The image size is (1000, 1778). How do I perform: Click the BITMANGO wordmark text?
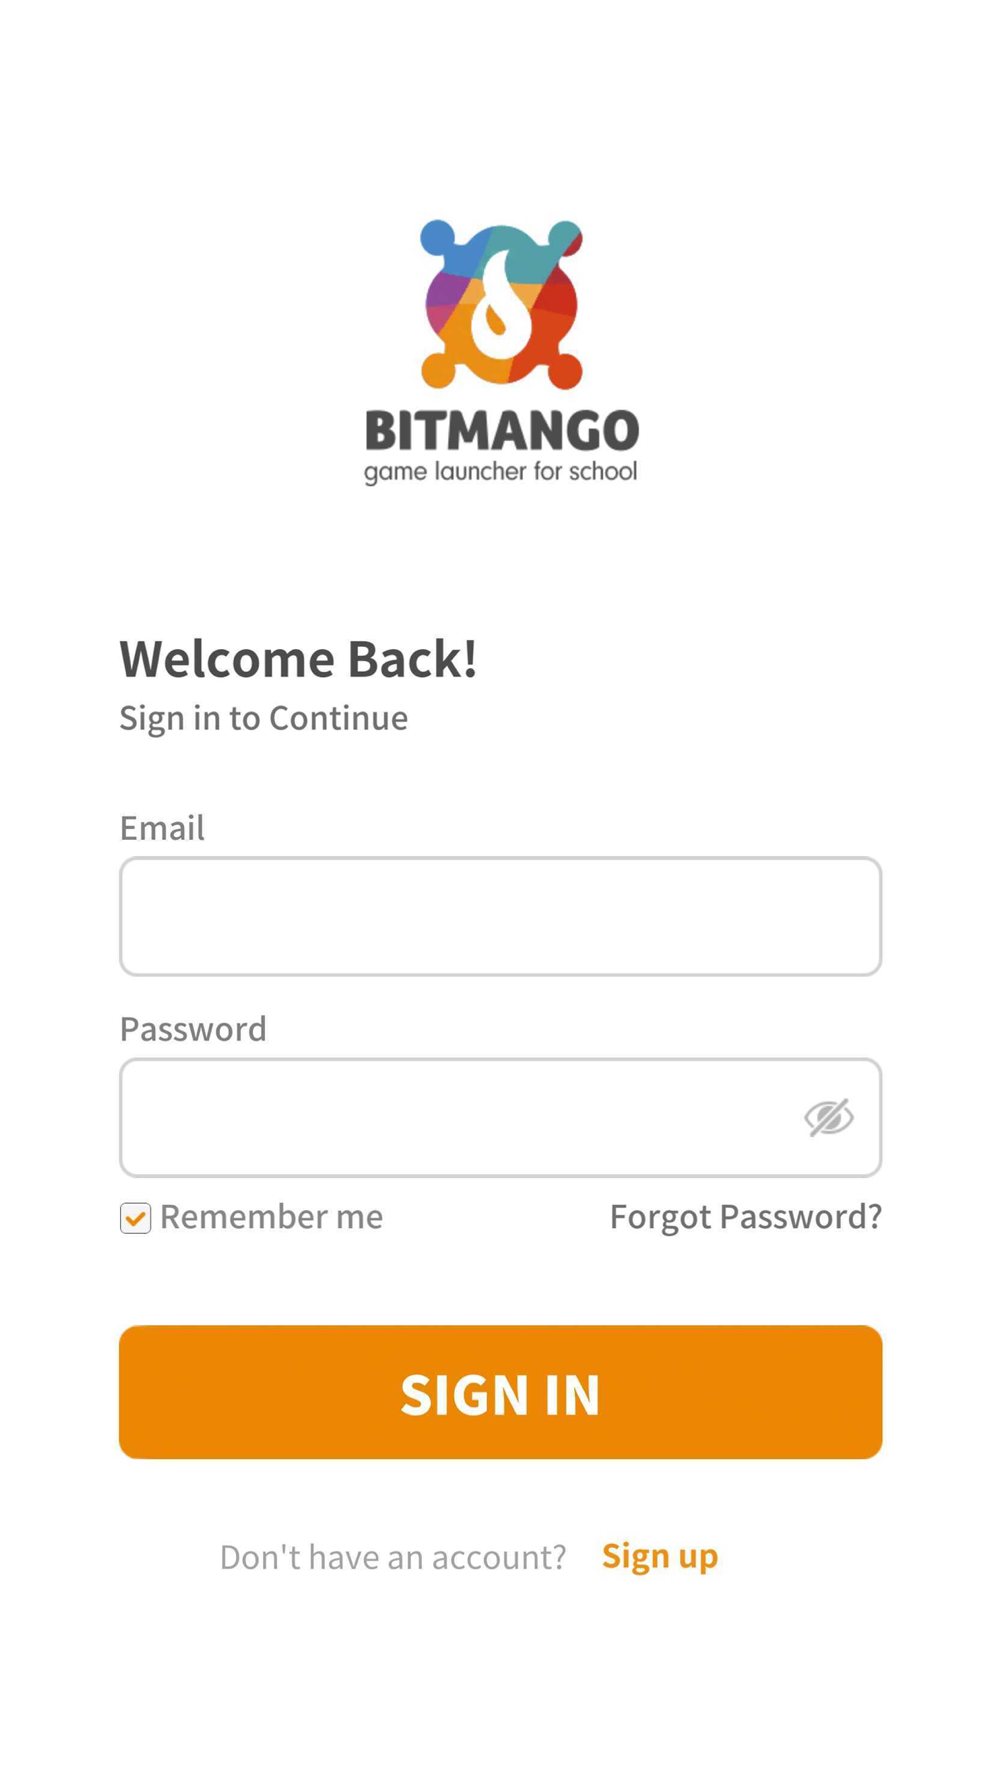tap(502, 431)
